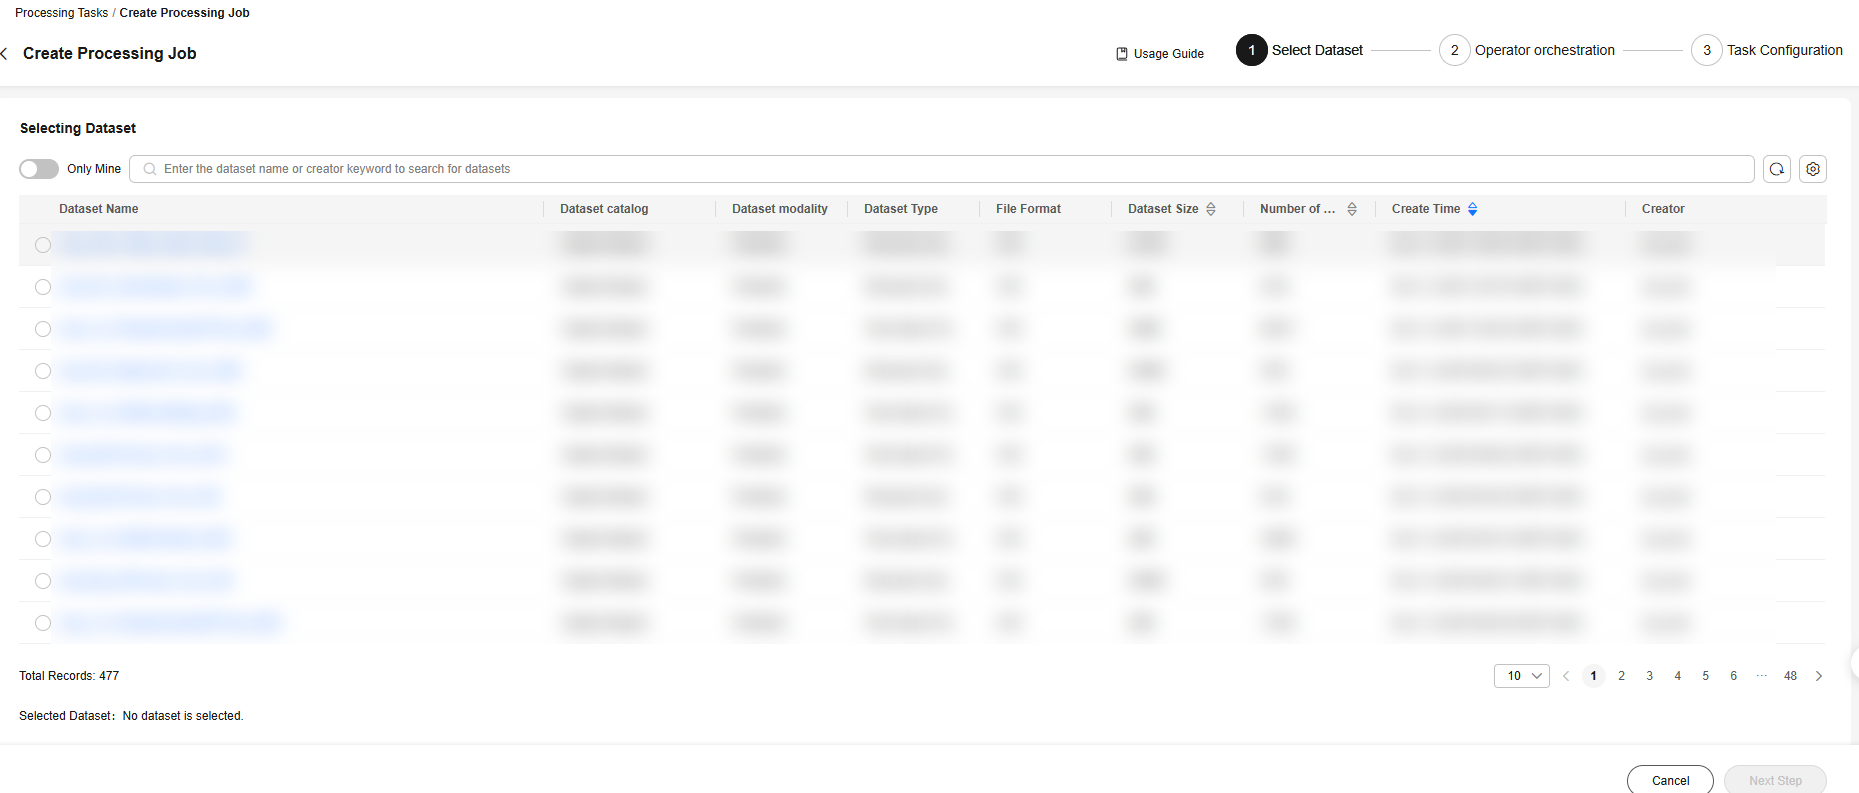Click the Dataset Name column header
Image resolution: width=1859 pixels, height=793 pixels.
99,209
